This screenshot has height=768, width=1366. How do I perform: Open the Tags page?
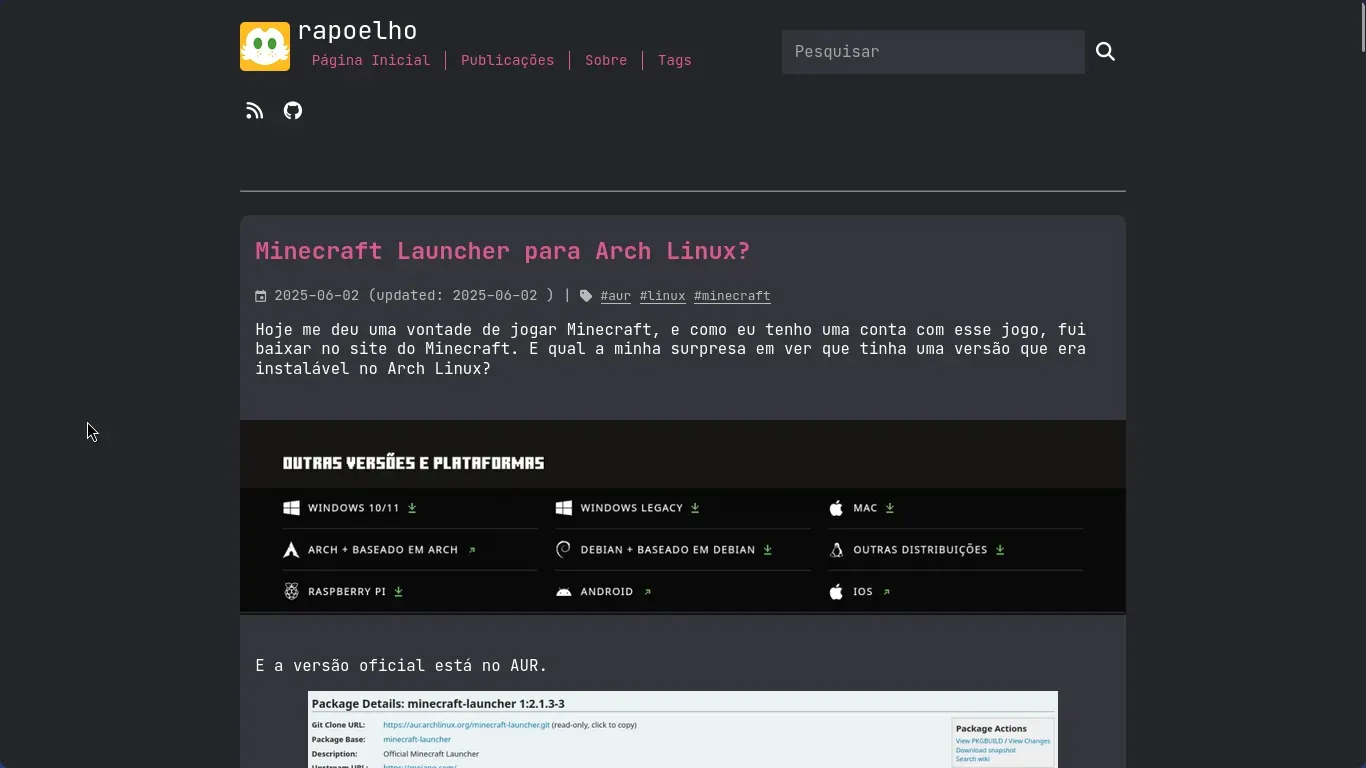click(x=675, y=61)
